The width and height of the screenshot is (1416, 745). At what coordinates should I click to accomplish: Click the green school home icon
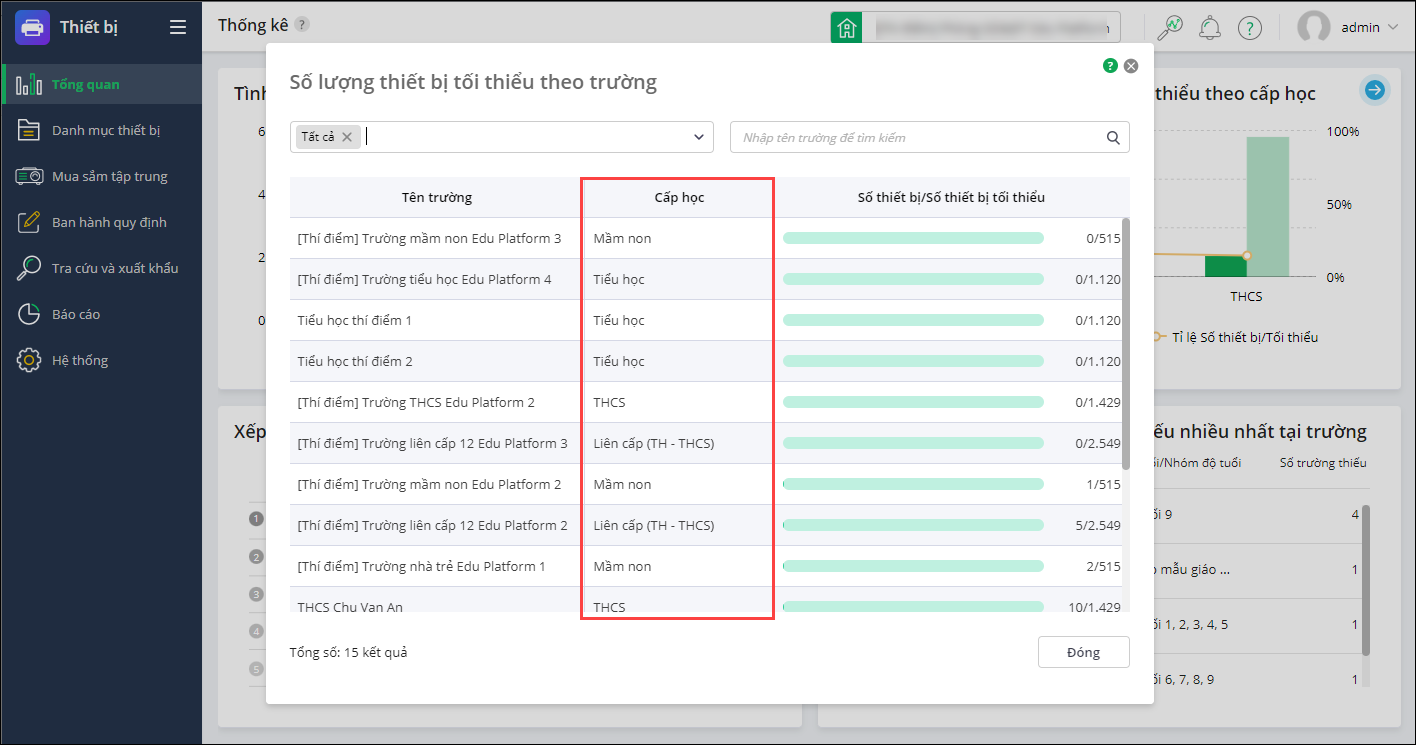[x=846, y=28]
